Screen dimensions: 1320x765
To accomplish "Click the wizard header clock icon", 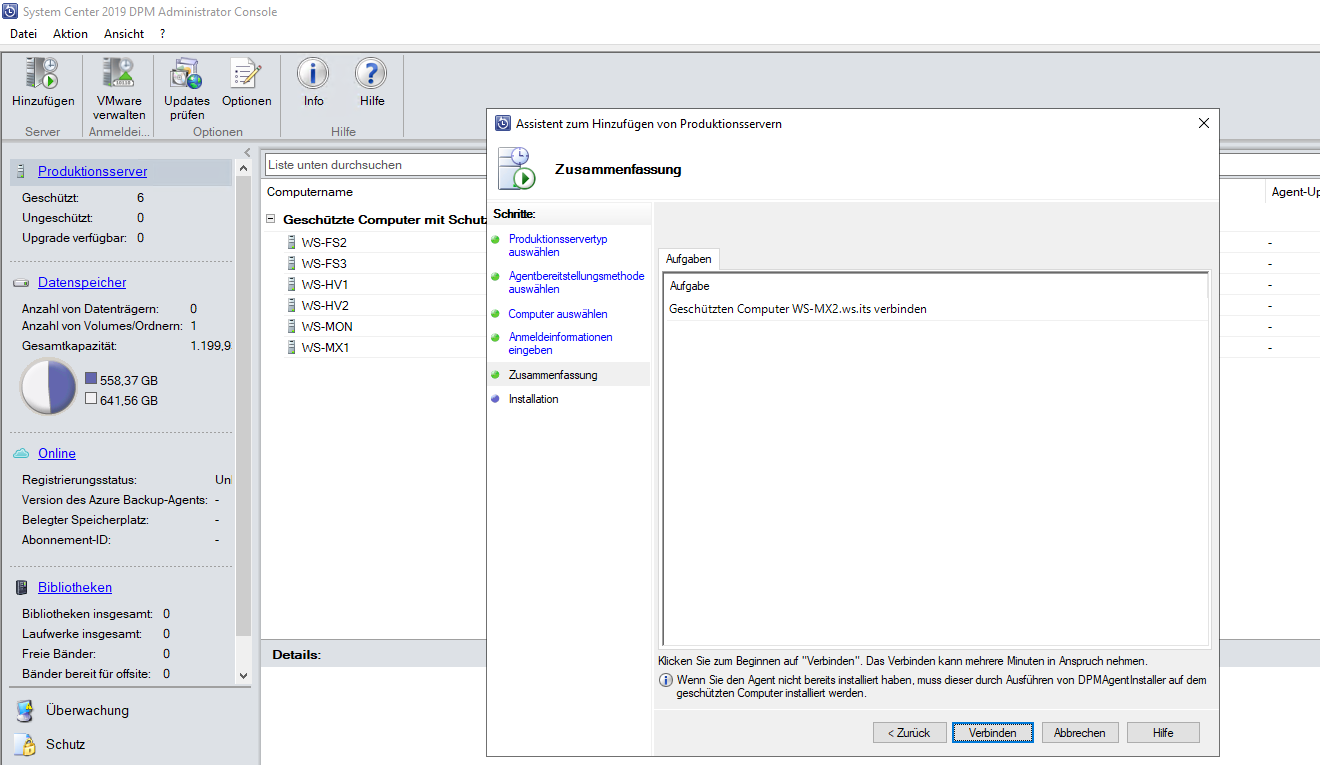I will (x=516, y=168).
